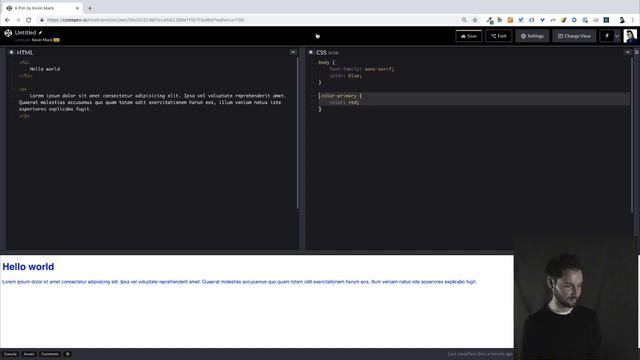Viewport: 640px width, 360px height.
Task: Fork this pen
Action: click(499, 36)
